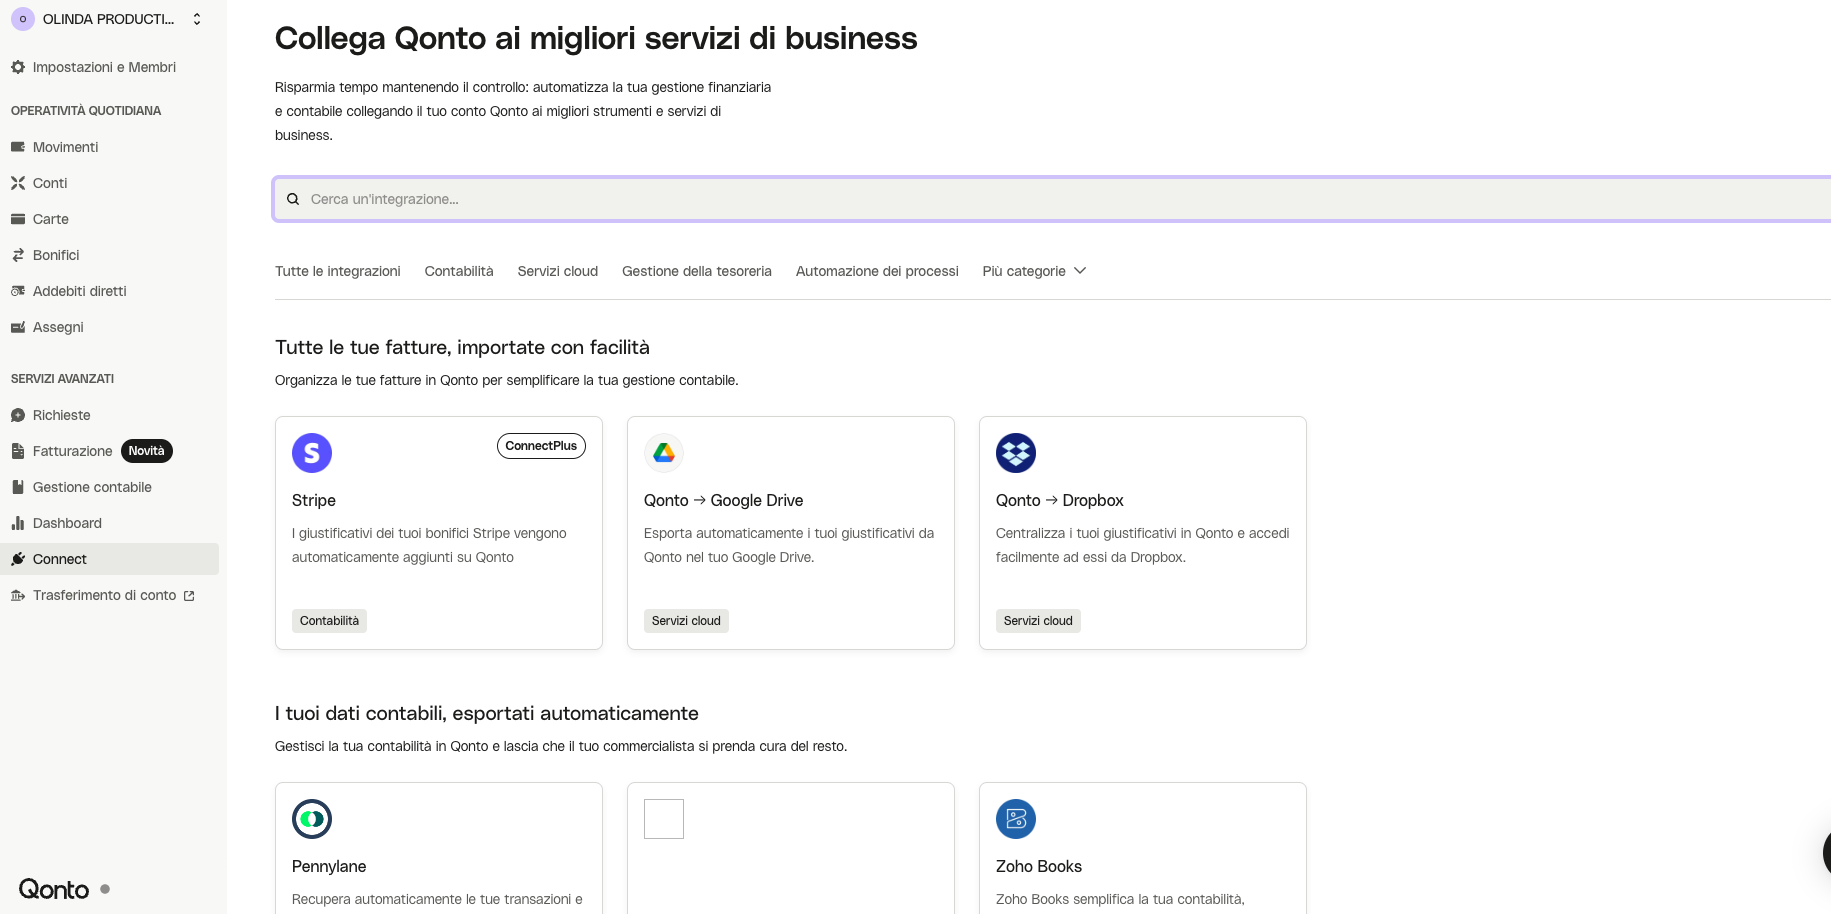Click Servizi cloud tag on Google Drive card

[x=686, y=621]
